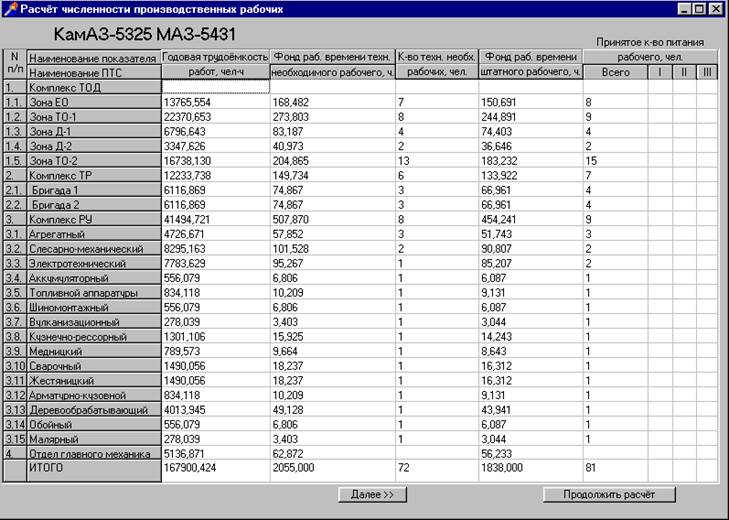
Task: Maximize the Расчёт численности window
Action: pos(699,9)
